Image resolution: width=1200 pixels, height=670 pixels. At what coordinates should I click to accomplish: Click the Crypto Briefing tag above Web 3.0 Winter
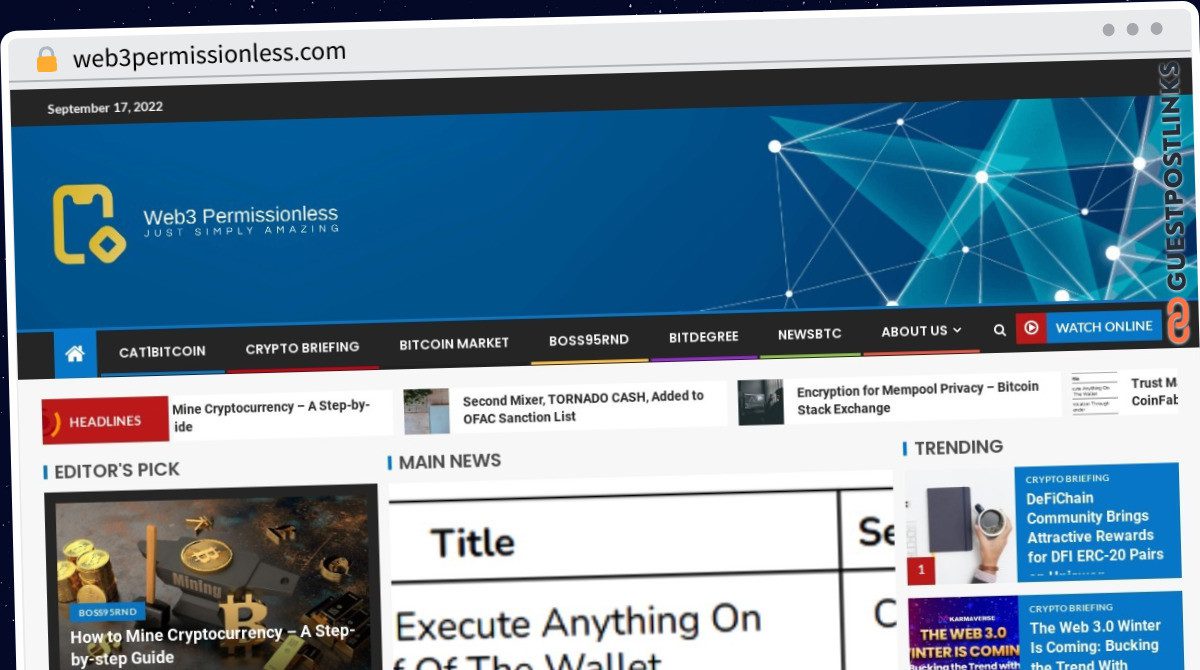pos(1071,608)
